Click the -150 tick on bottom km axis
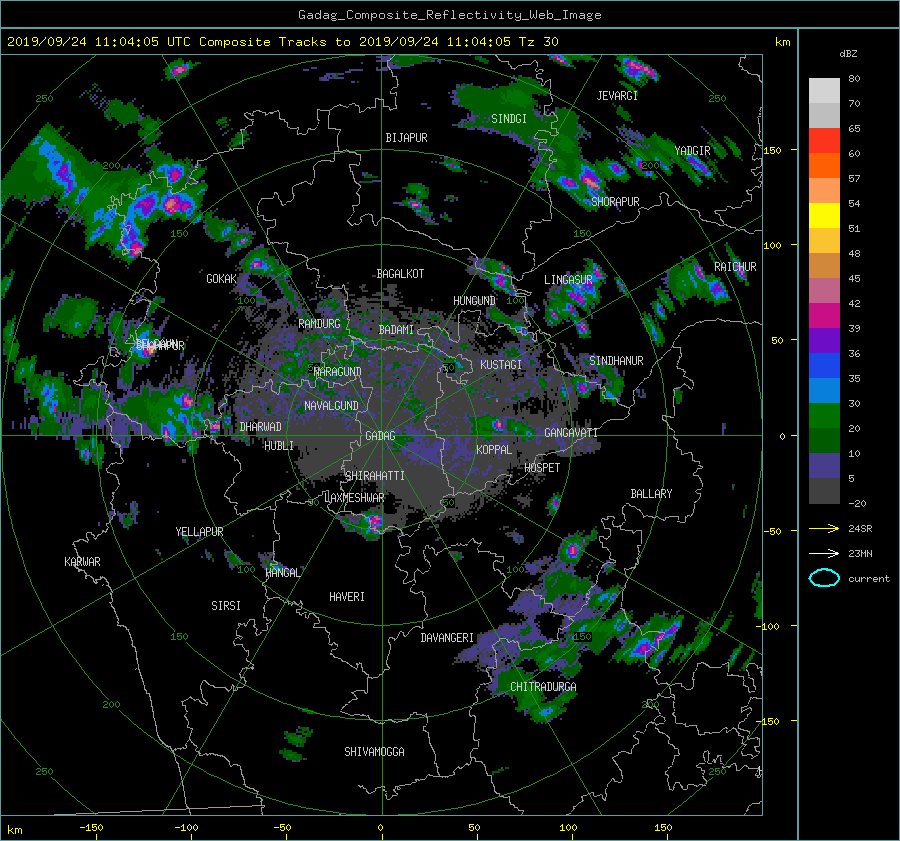The image size is (900, 841). pos(91,827)
